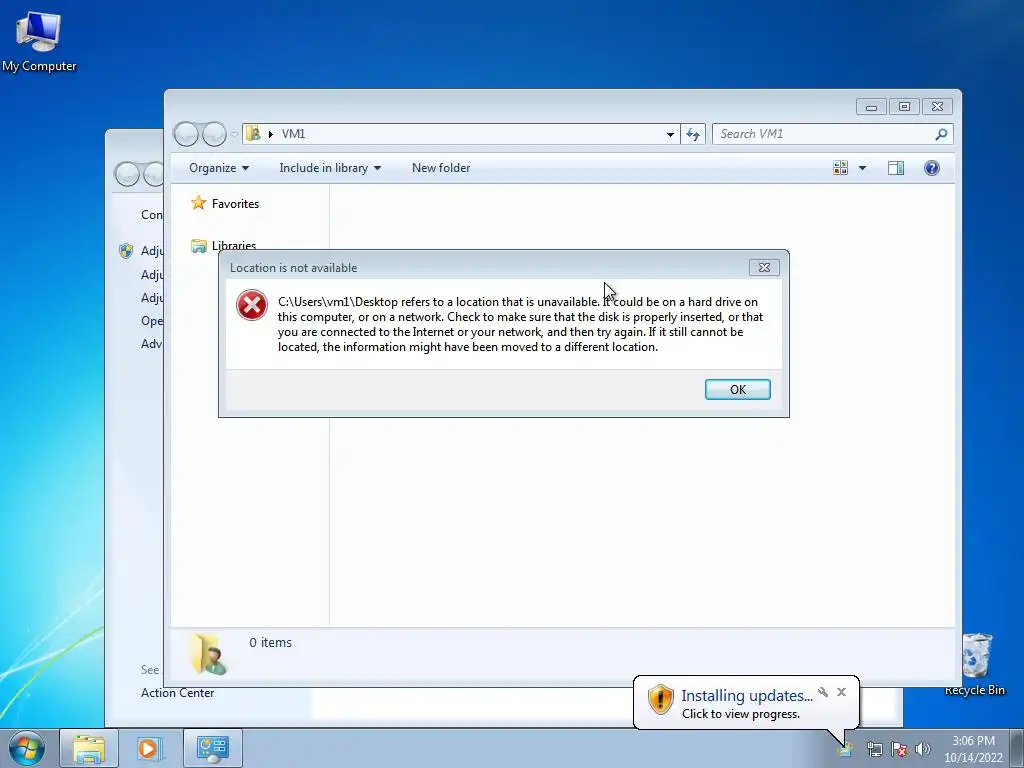Click the New folder button
This screenshot has width=1024, height=768.
441,168
